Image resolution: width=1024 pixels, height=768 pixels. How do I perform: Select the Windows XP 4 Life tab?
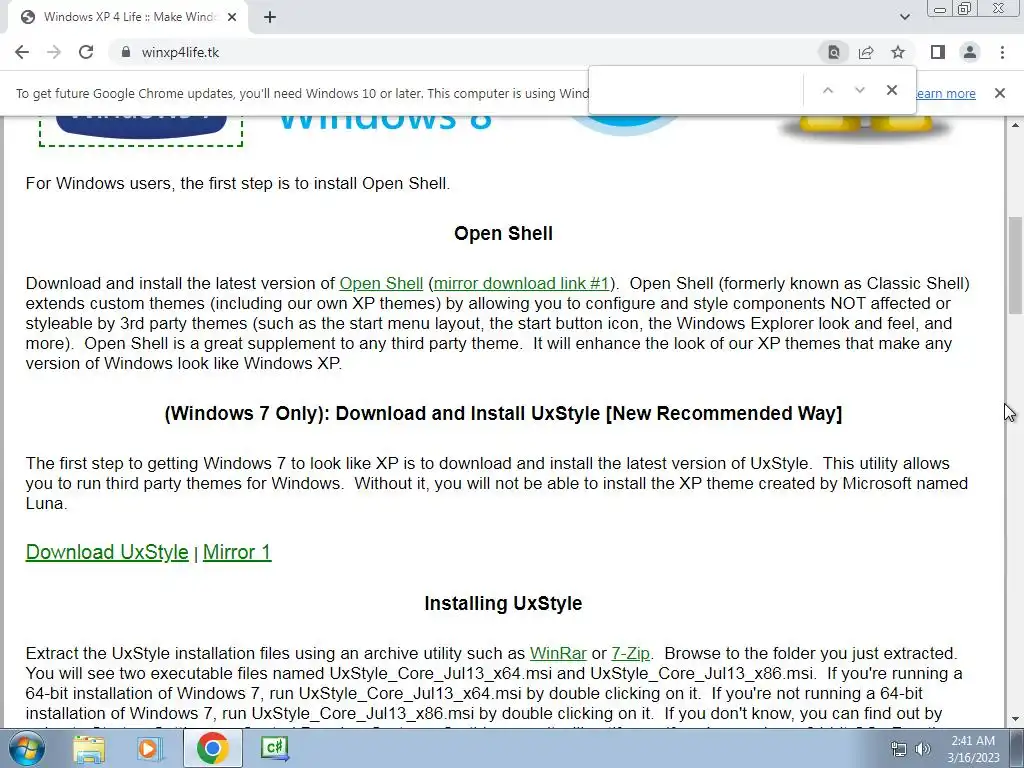[127, 17]
